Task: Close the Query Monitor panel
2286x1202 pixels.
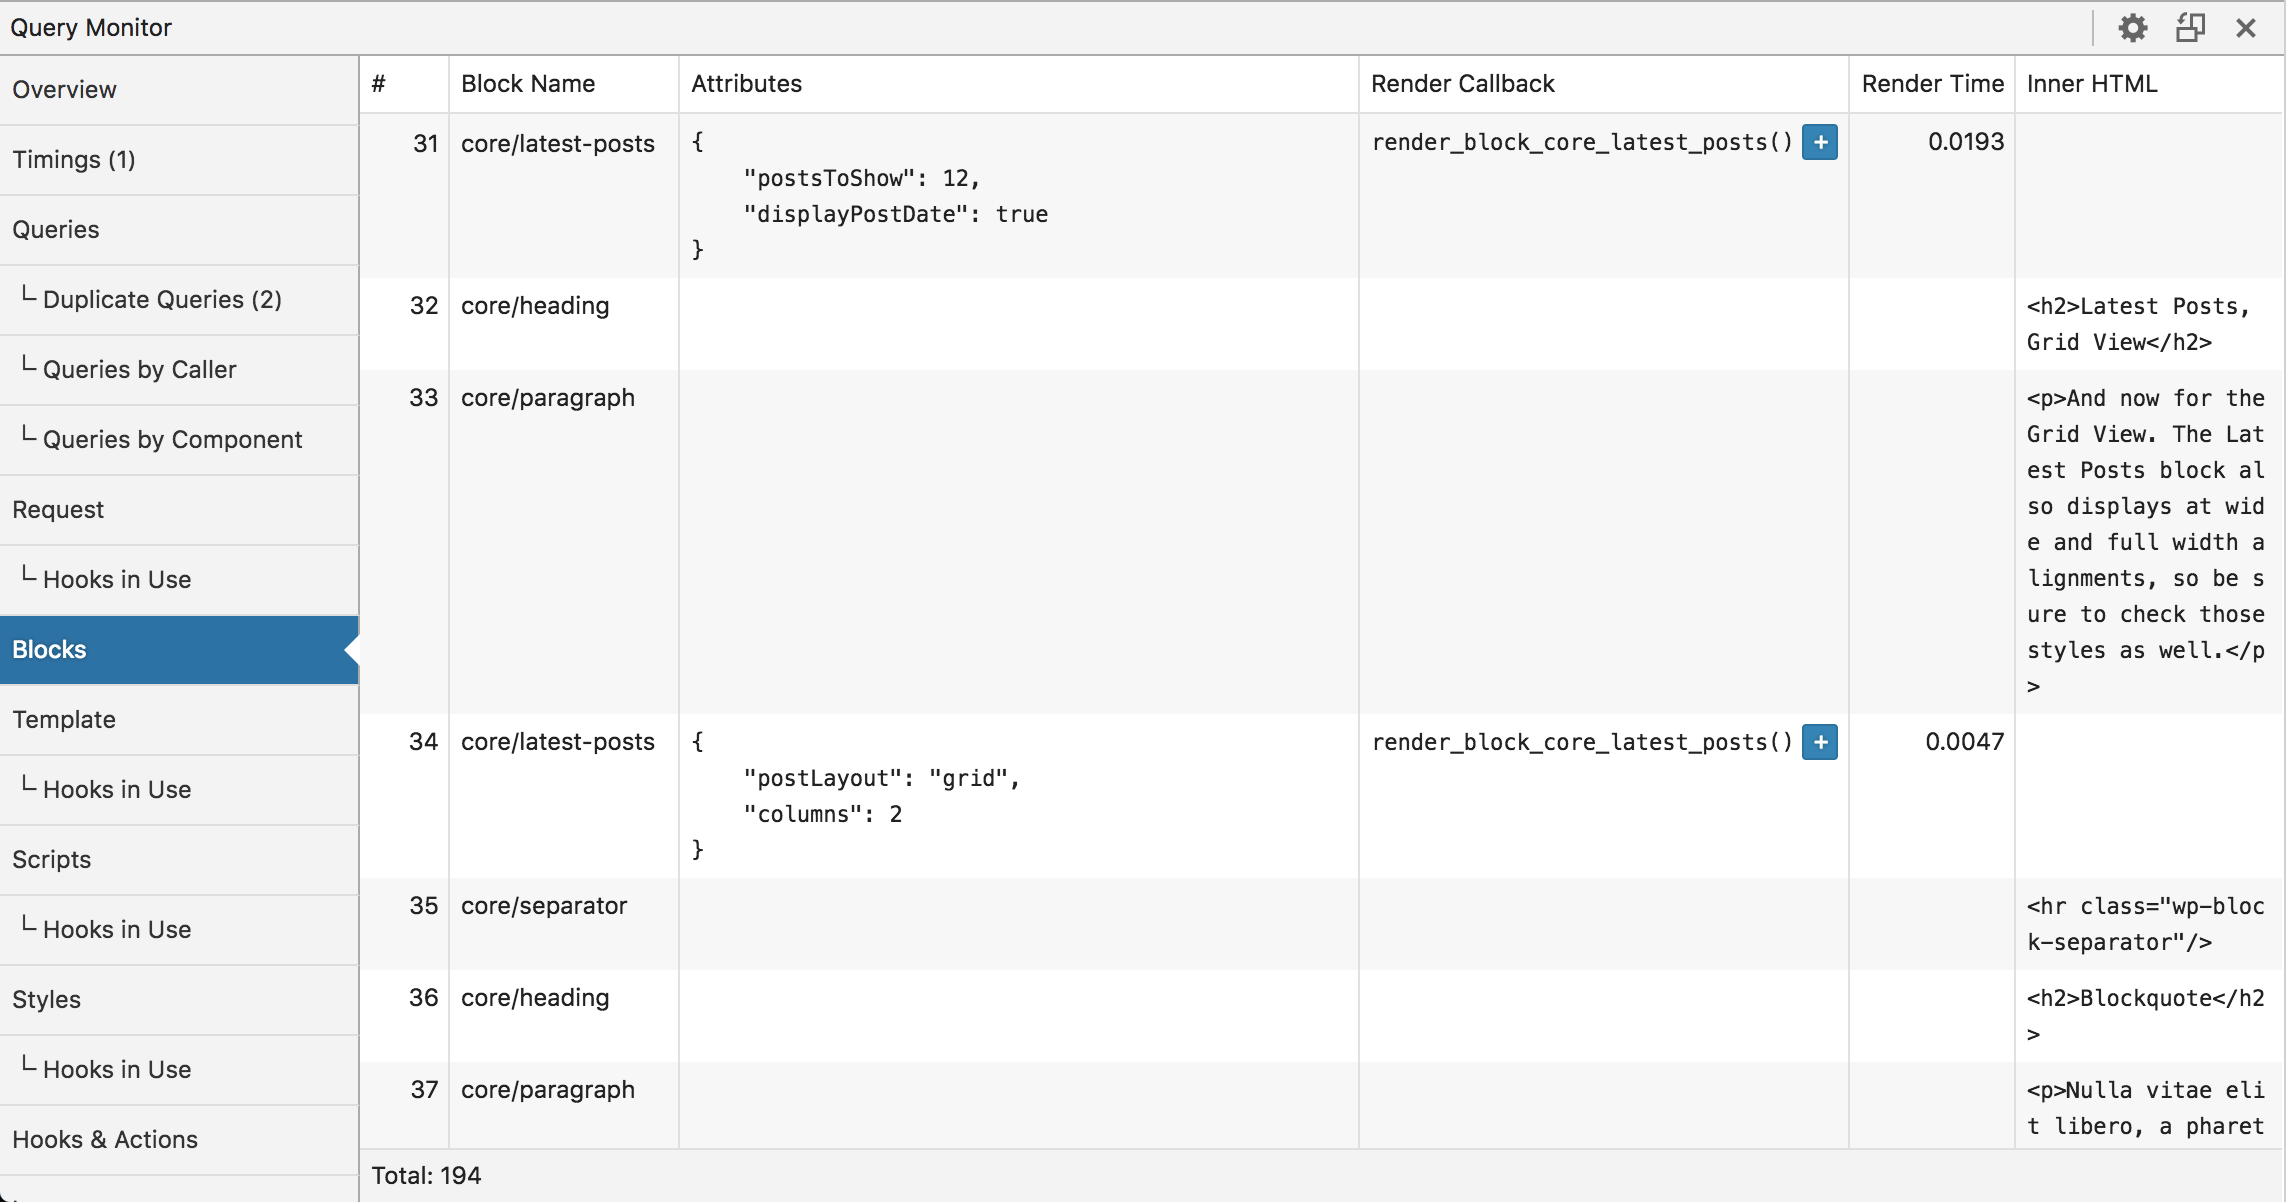Action: click(2246, 28)
